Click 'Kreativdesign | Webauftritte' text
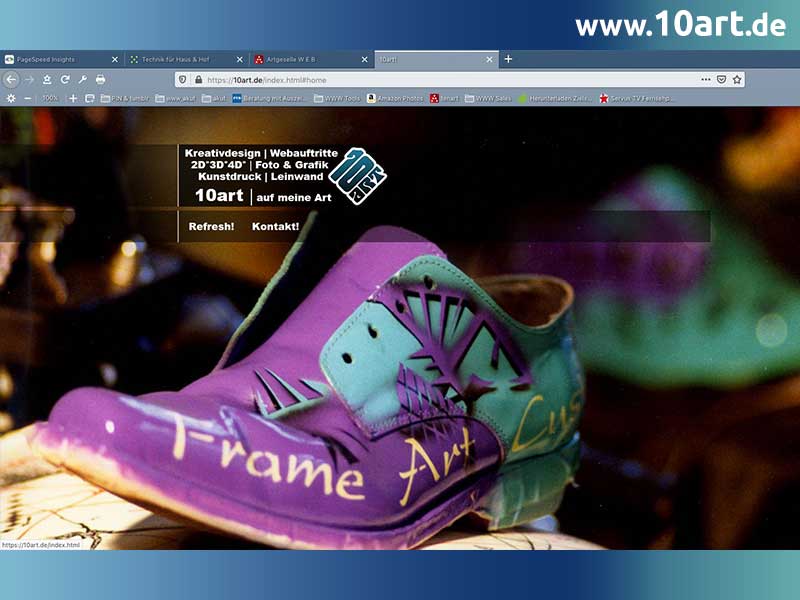This screenshot has height=600, width=800. 261,153
